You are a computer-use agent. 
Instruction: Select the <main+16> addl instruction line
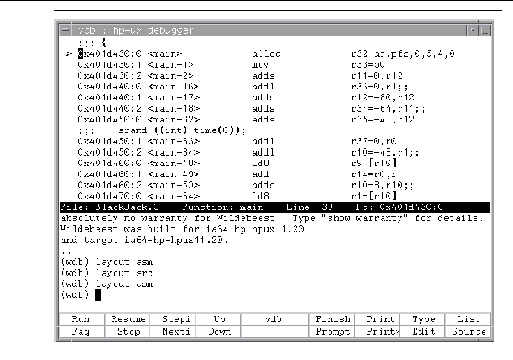242,87
